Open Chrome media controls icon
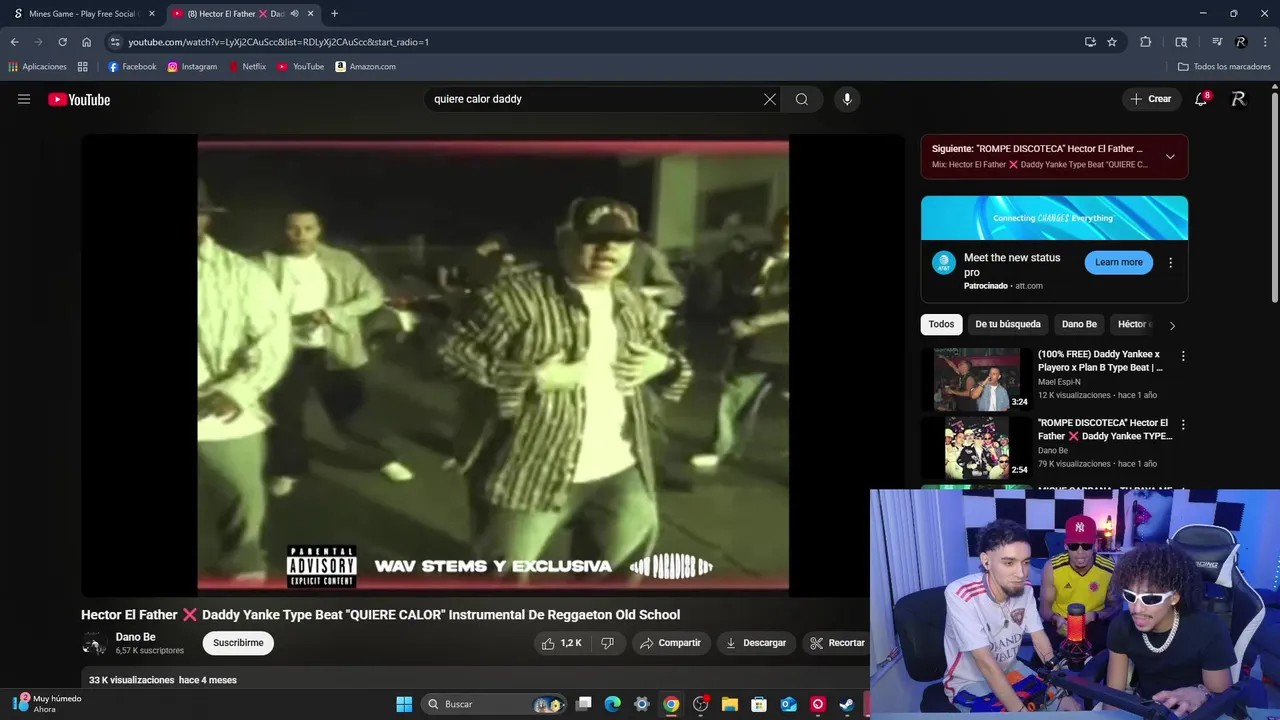This screenshot has width=1280, height=720. coord(1217,42)
